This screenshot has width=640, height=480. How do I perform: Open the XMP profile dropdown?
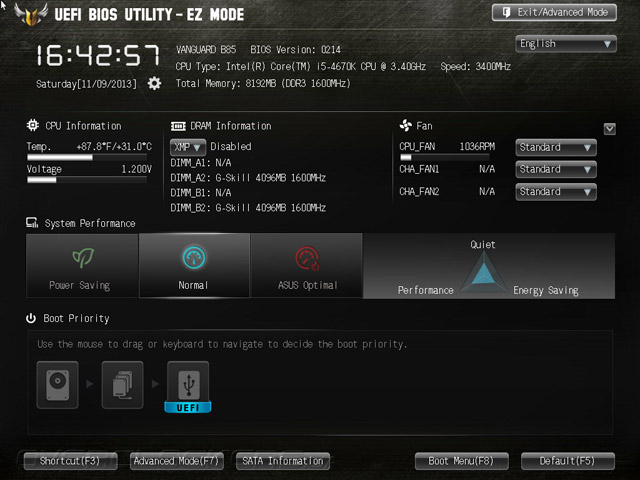(x=188, y=147)
